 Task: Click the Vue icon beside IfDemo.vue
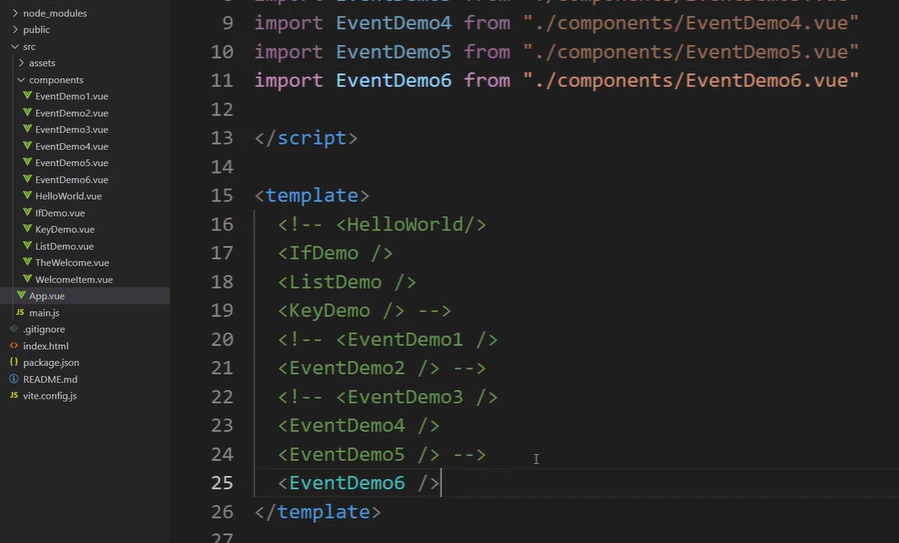(27, 212)
